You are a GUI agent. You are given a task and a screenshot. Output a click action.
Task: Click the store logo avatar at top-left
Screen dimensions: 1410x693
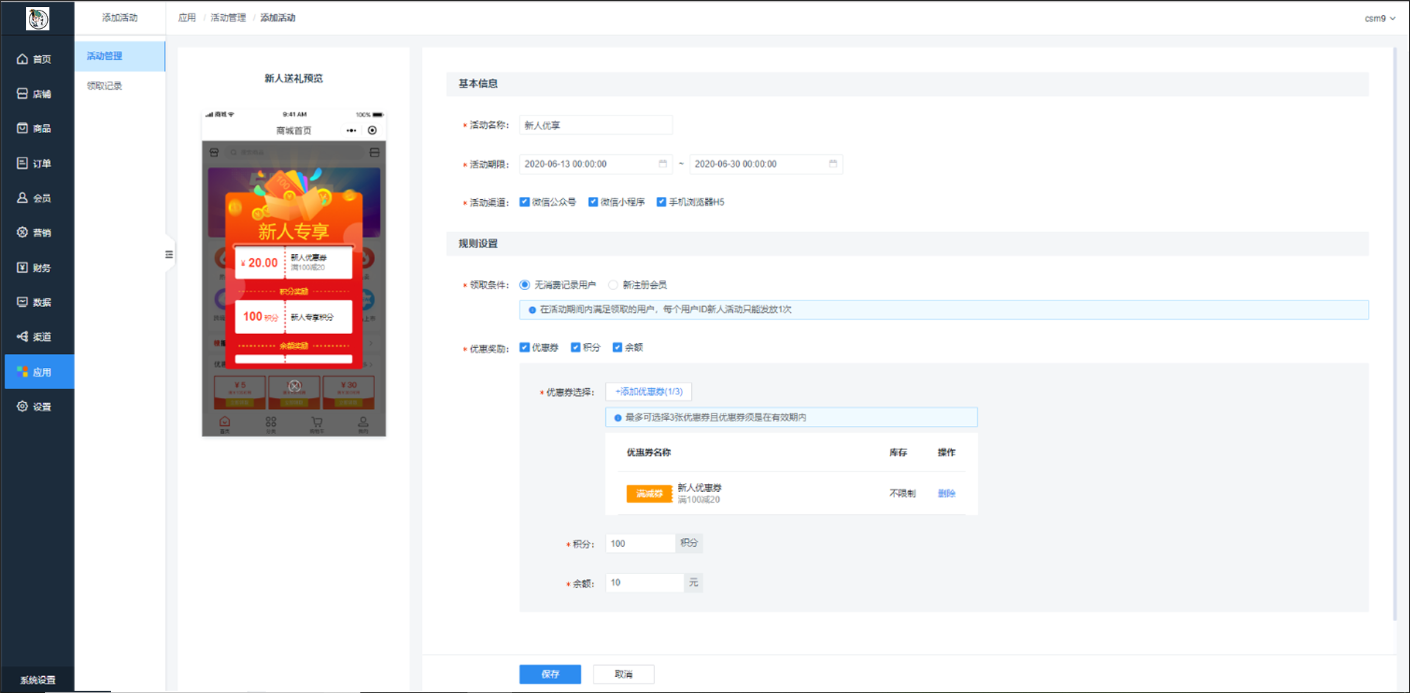coord(37,18)
